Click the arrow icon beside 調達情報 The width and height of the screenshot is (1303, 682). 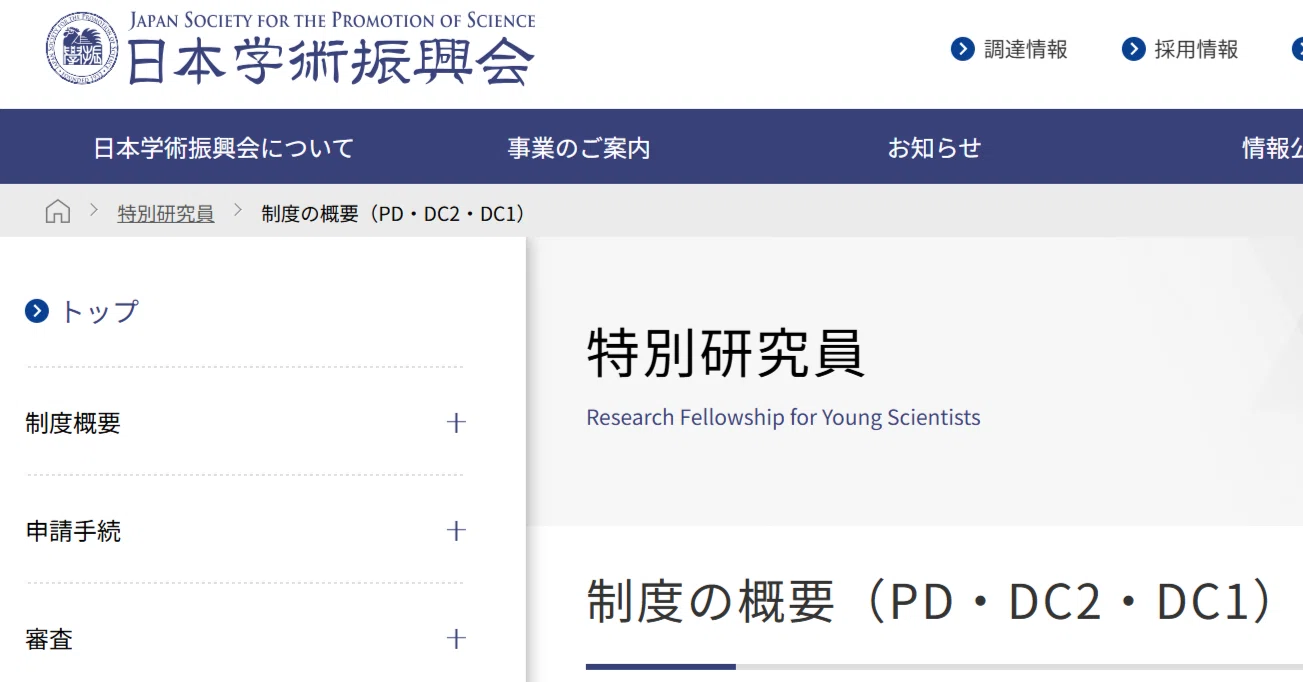(962, 49)
